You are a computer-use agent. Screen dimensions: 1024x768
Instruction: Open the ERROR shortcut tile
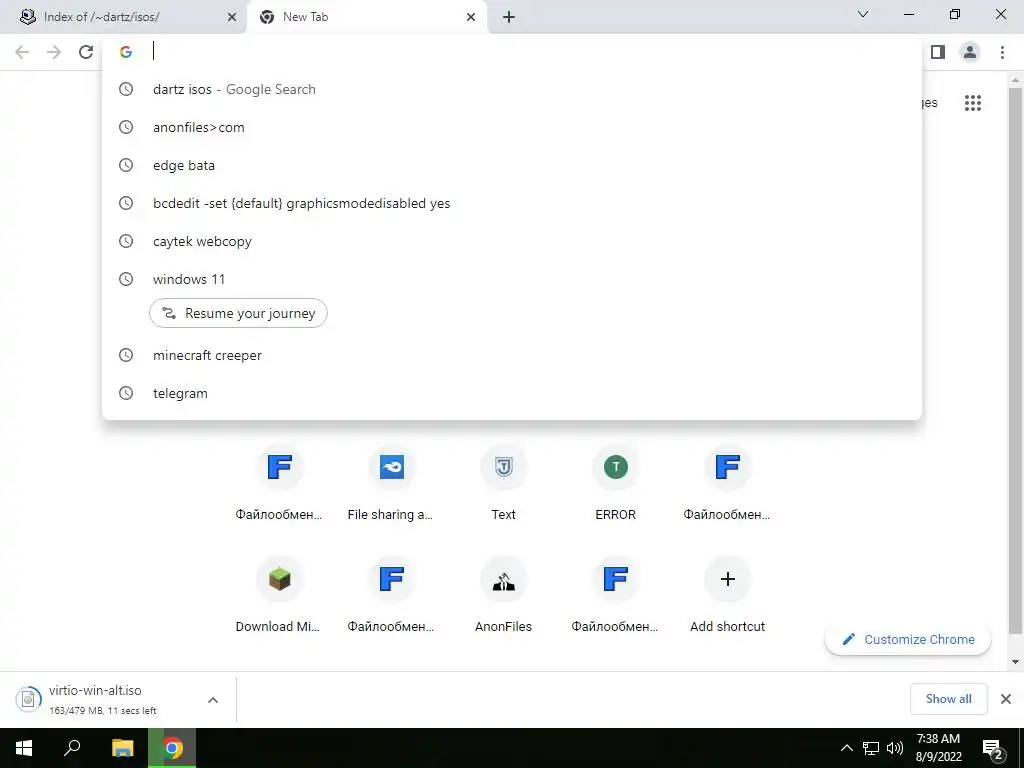[x=615, y=485]
